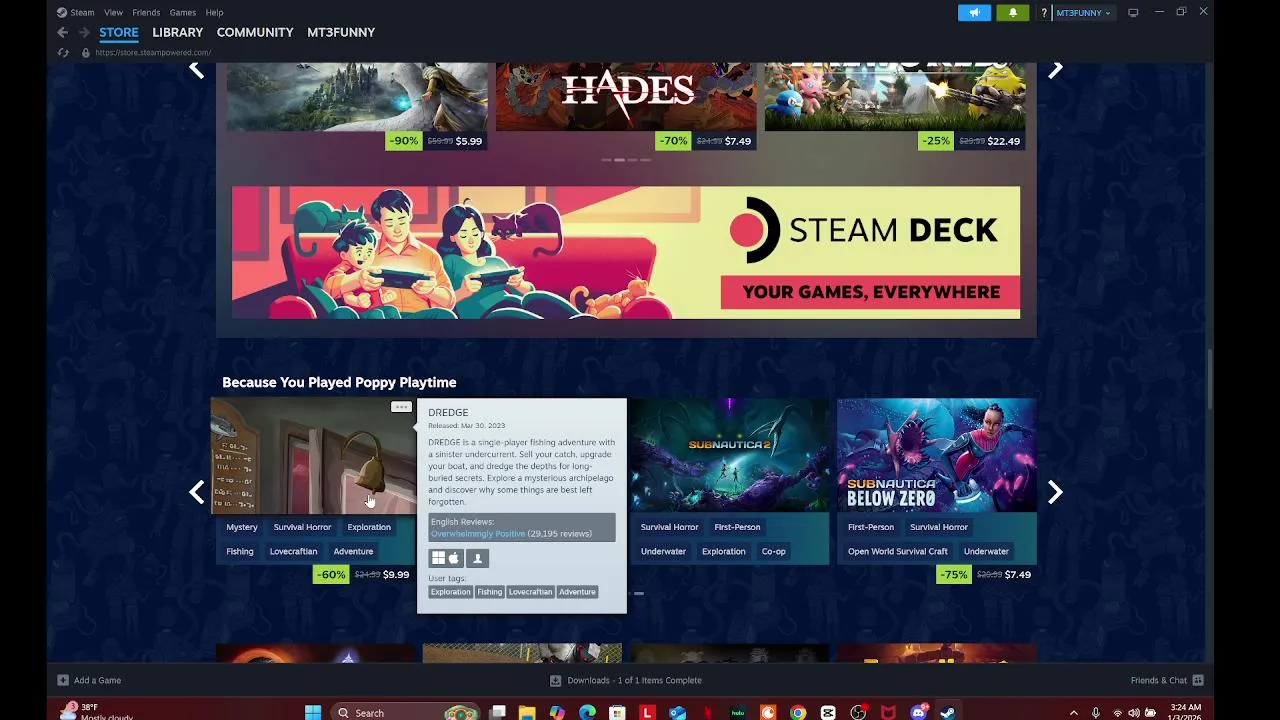Open File Explorer from the taskbar

pyautogui.click(x=527, y=712)
